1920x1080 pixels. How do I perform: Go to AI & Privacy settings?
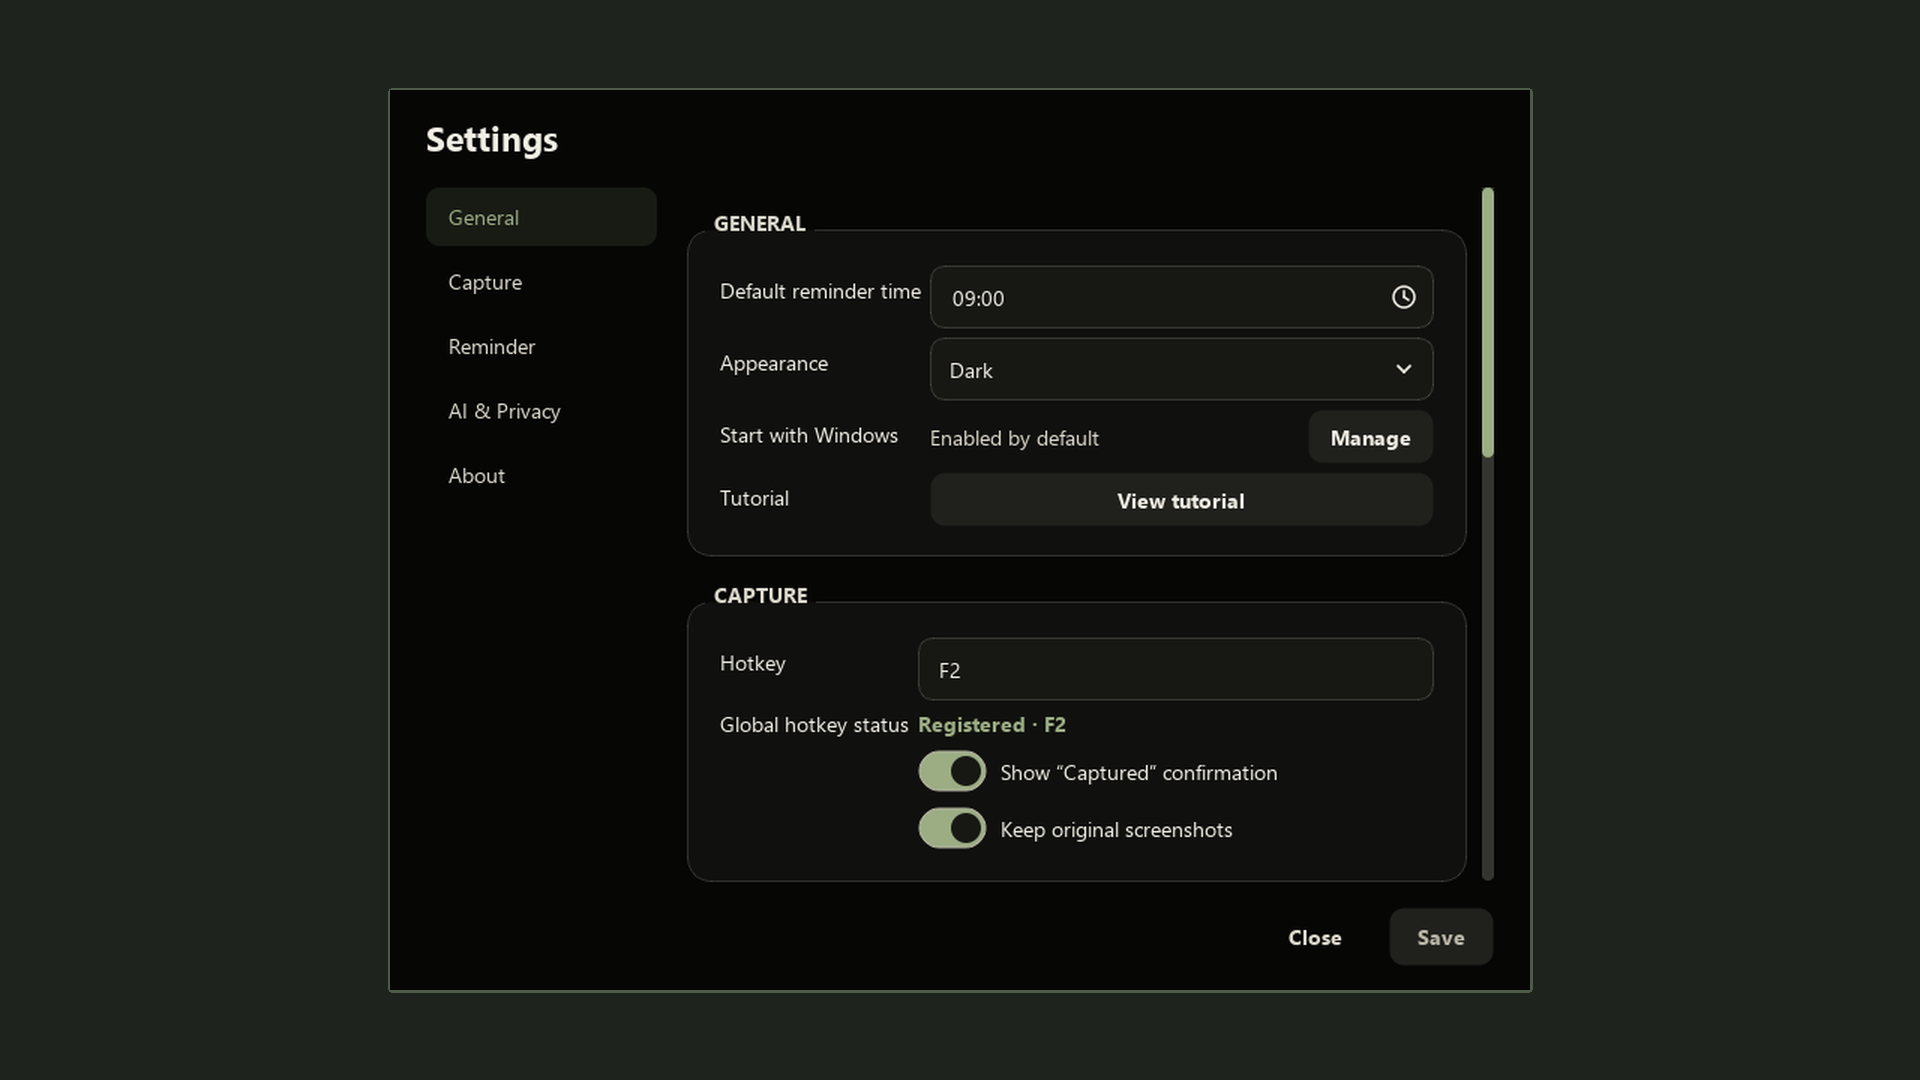coord(541,411)
